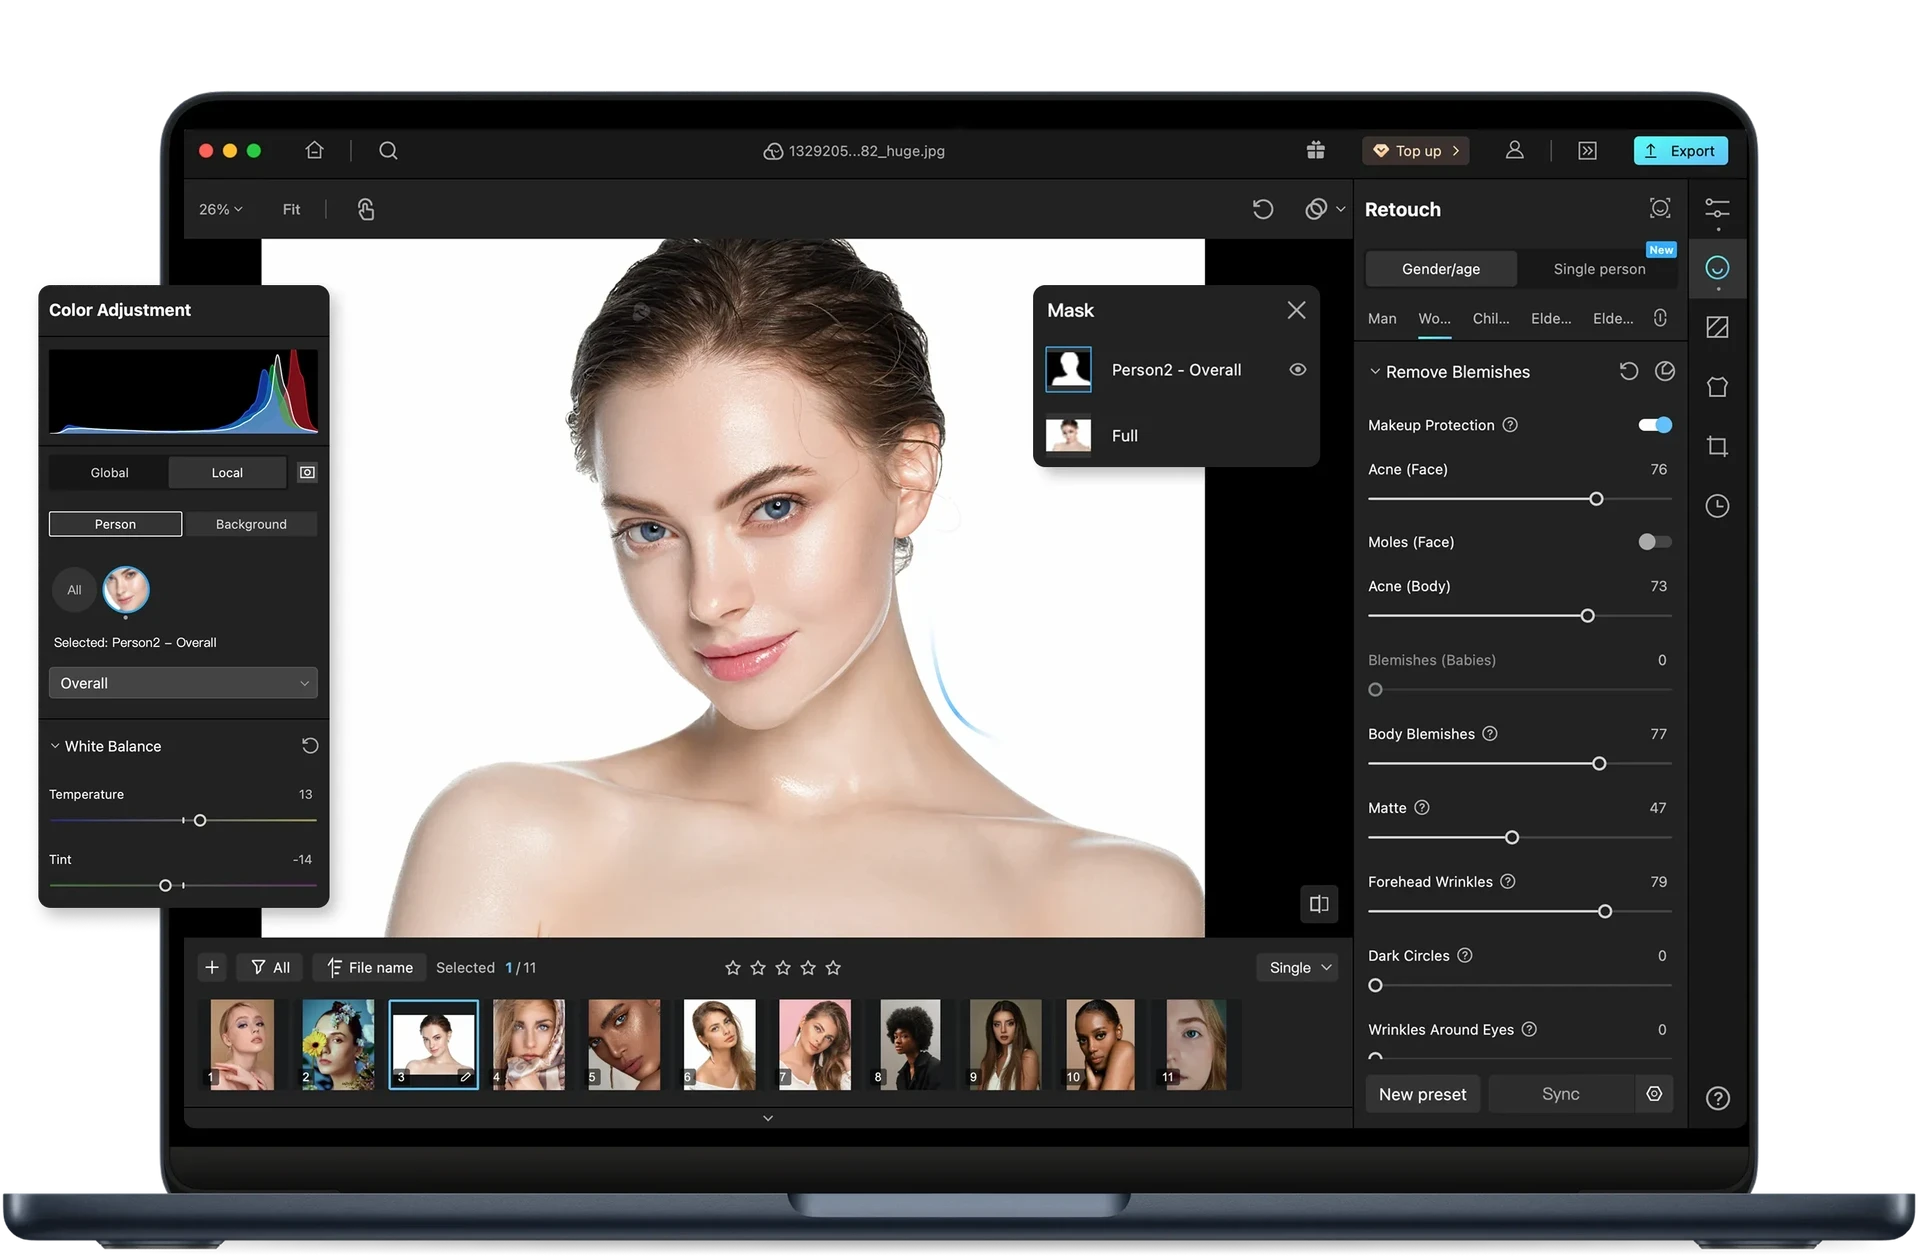Viewport: 1920px width, 1257px height.
Task: Select the crop tool in right sidebar
Action: pos(1717,446)
